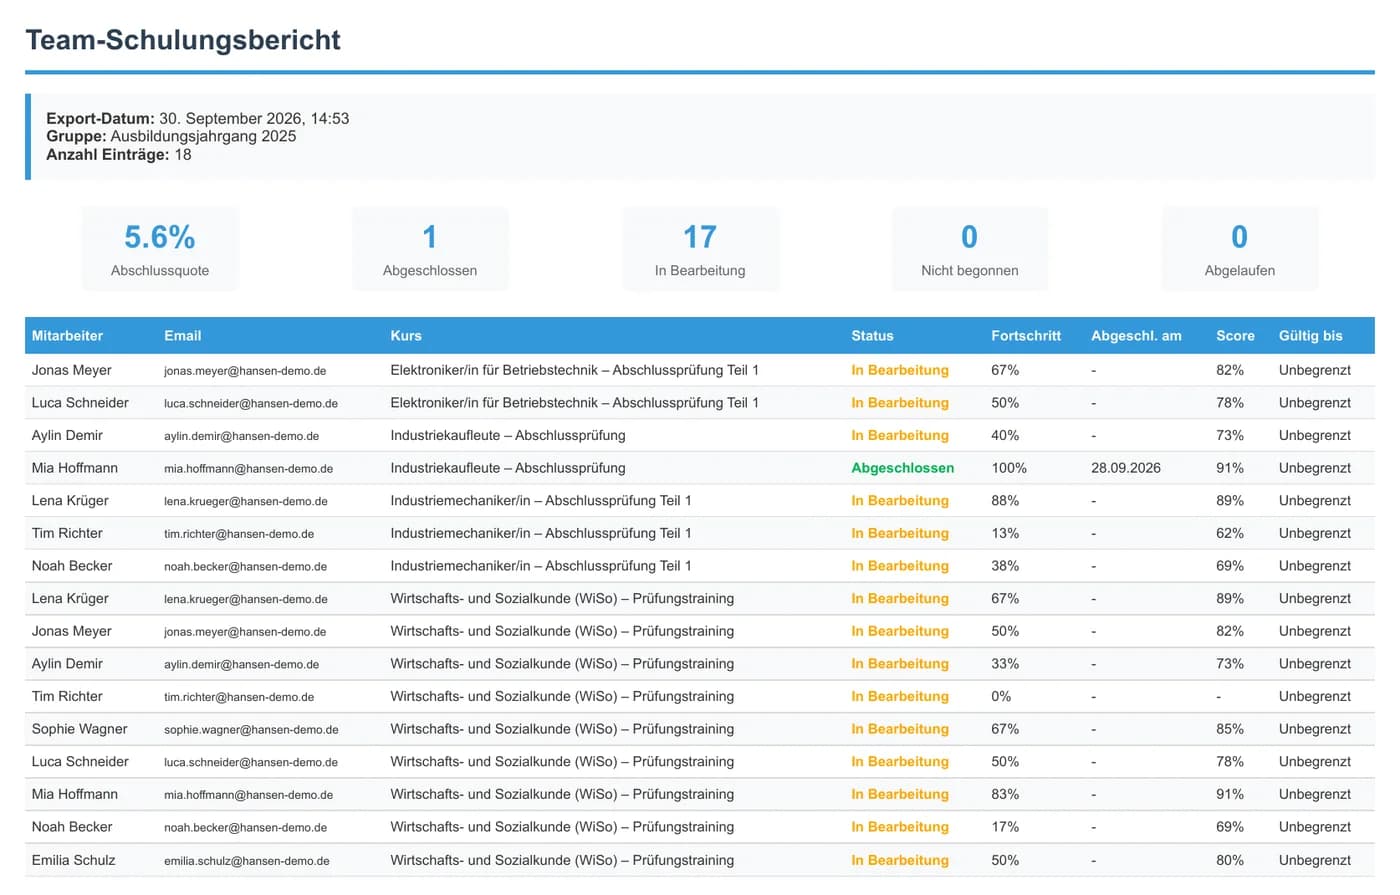
Task: Click Noah Becker's 17% progress value
Action: coord(1005,827)
